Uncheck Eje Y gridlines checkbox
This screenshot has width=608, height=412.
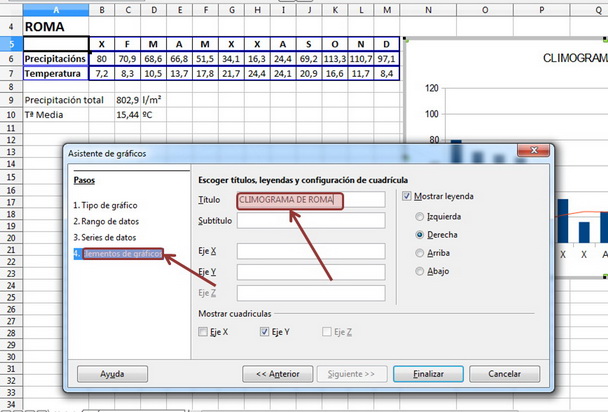tap(265, 331)
